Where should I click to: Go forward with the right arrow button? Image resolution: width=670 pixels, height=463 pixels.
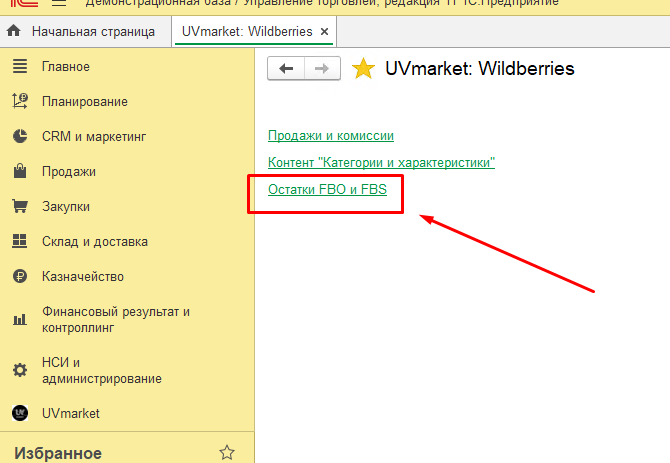[x=322, y=68]
